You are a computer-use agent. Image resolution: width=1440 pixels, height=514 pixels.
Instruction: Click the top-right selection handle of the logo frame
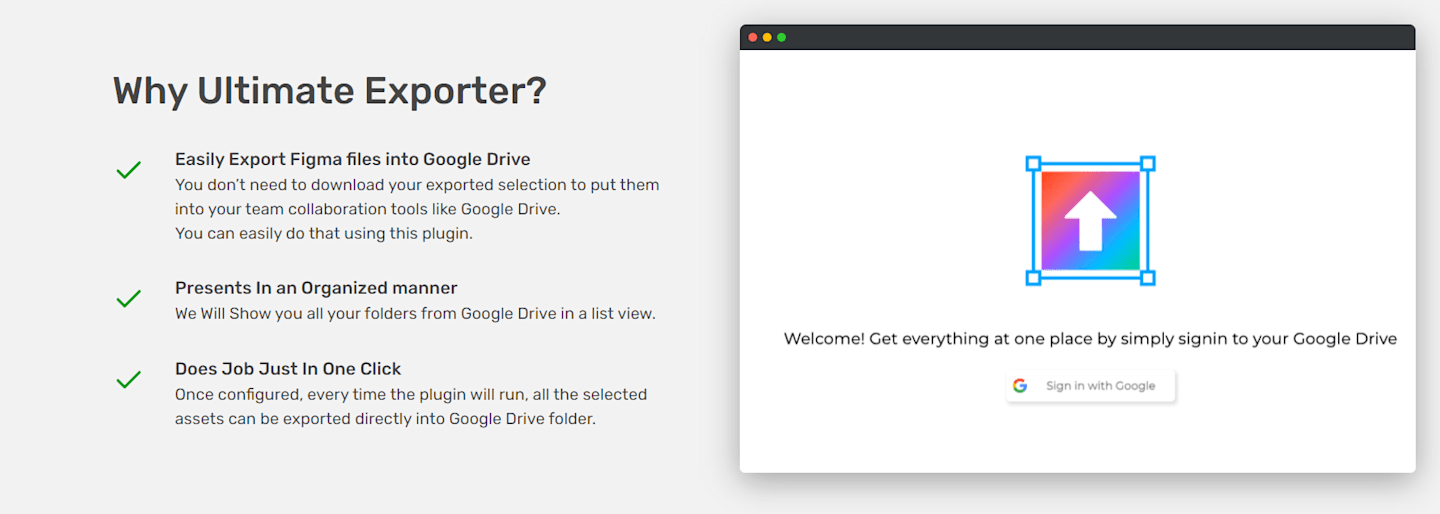pos(1148,163)
